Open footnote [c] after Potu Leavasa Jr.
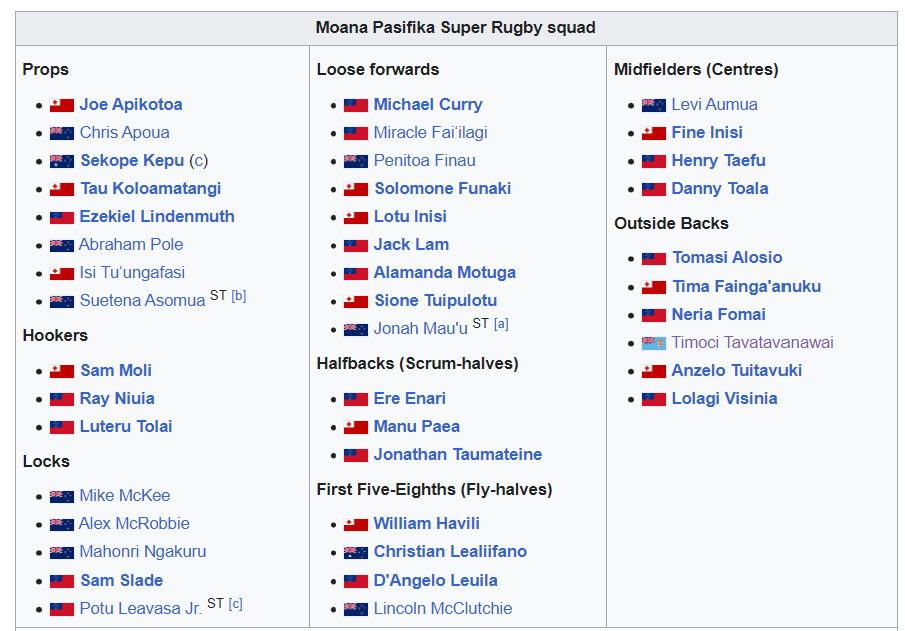905x631 pixels. tap(235, 604)
